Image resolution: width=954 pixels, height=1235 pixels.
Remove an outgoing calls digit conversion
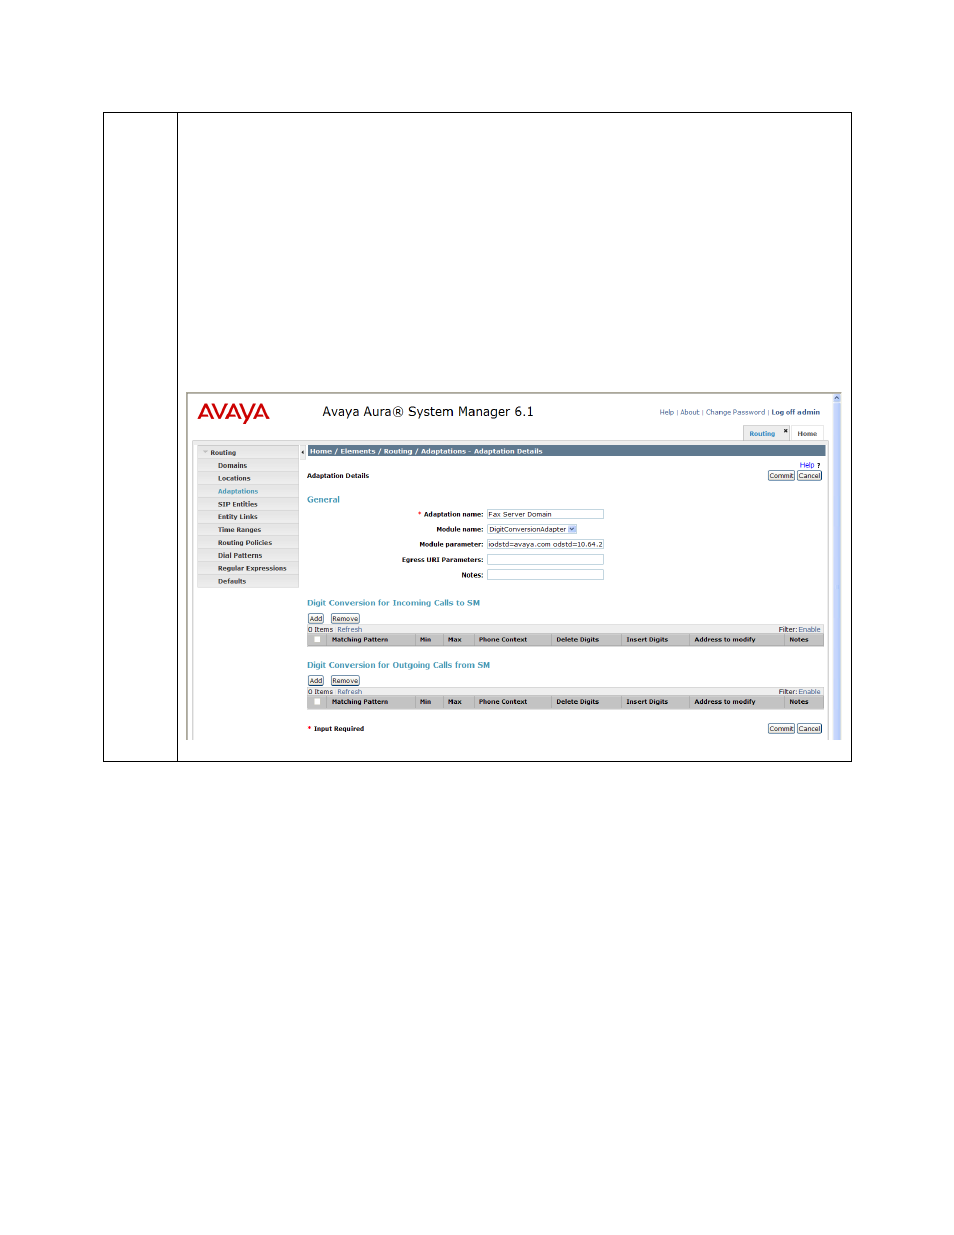click(345, 681)
